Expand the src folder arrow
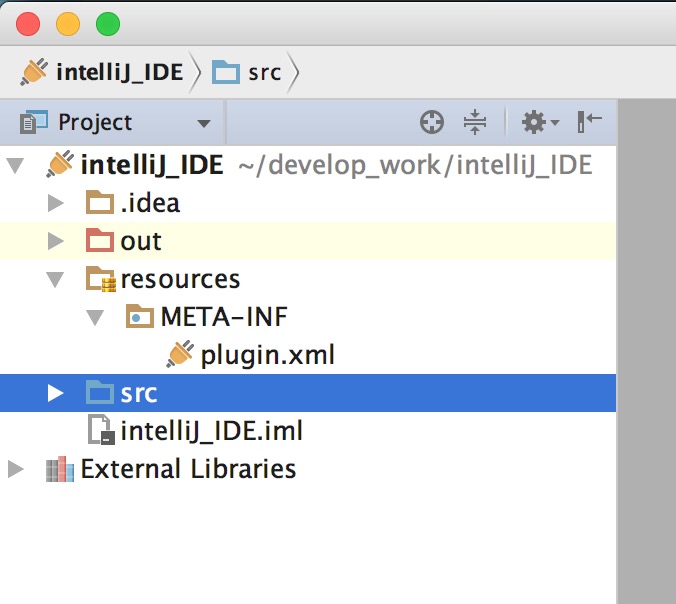The width and height of the screenshot is (676, 604). coord(56,393)
